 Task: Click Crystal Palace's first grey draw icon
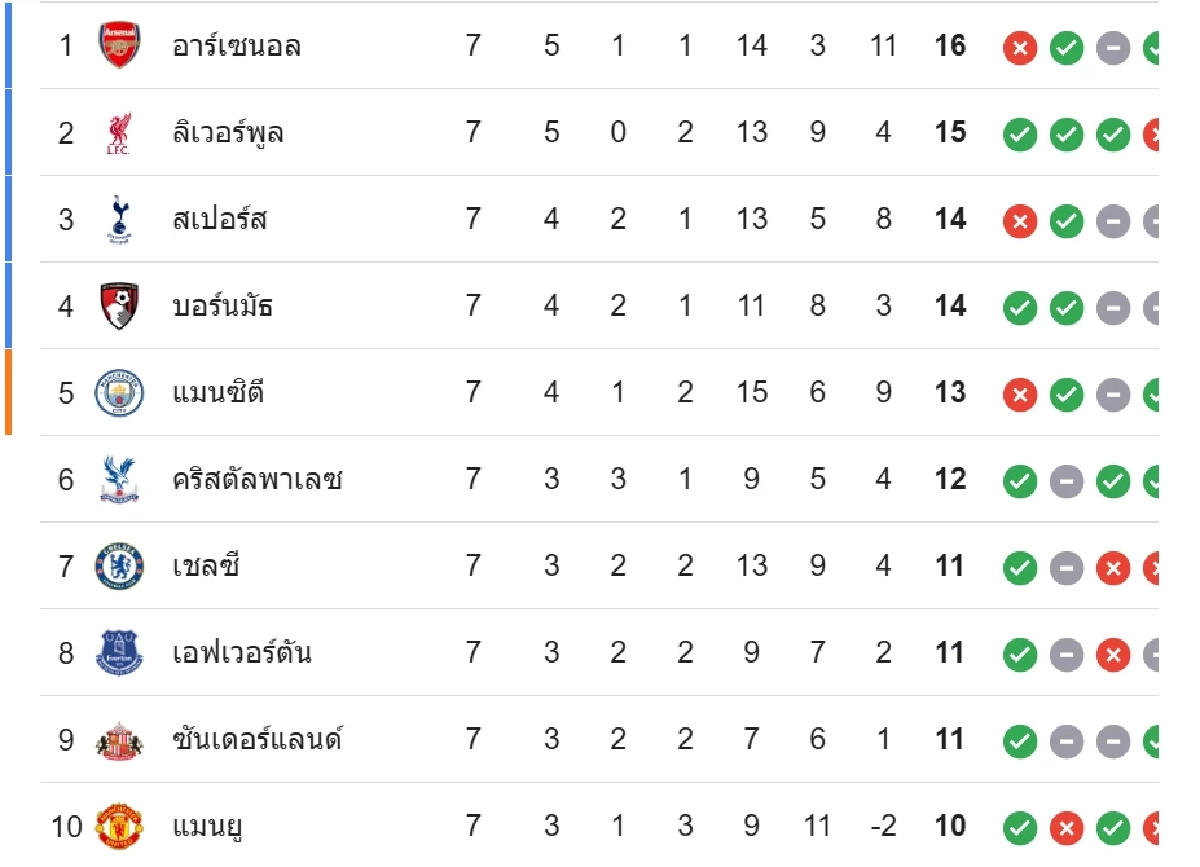tap(1066, 480)
